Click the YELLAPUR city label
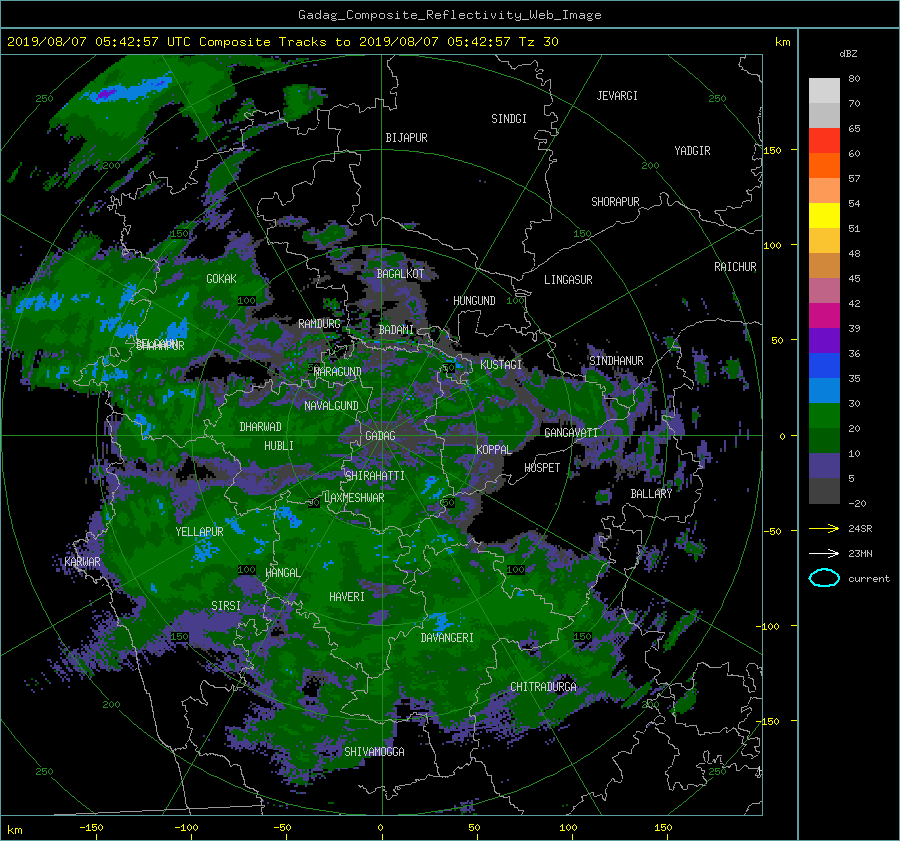 coord(199,532)
